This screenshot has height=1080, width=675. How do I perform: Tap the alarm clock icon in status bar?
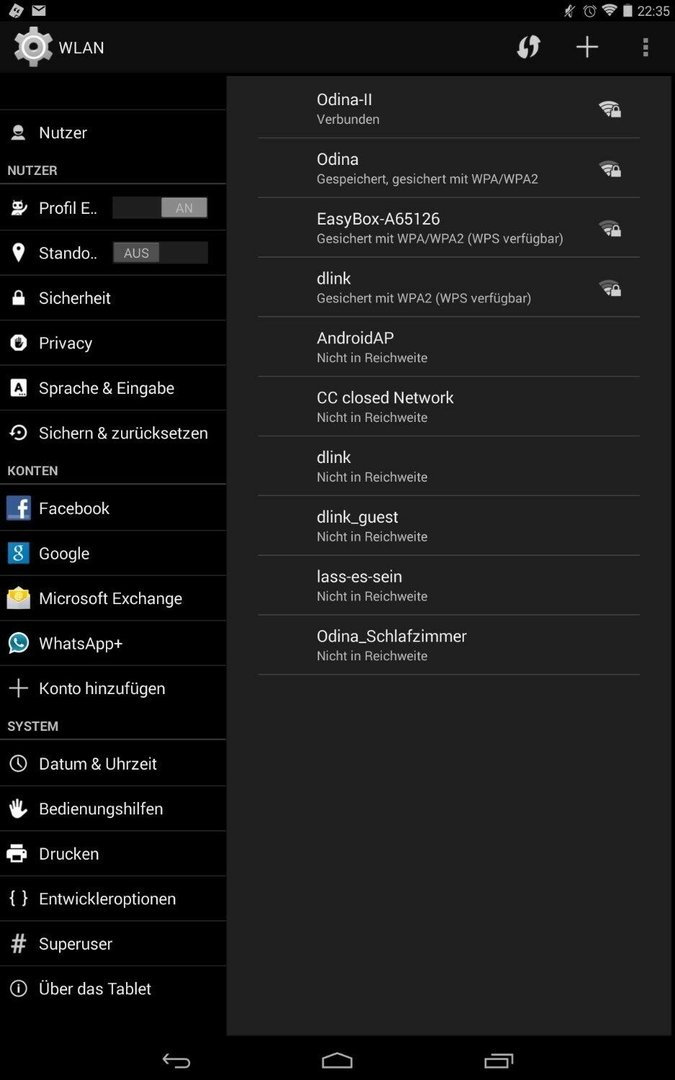pos(589,11)
